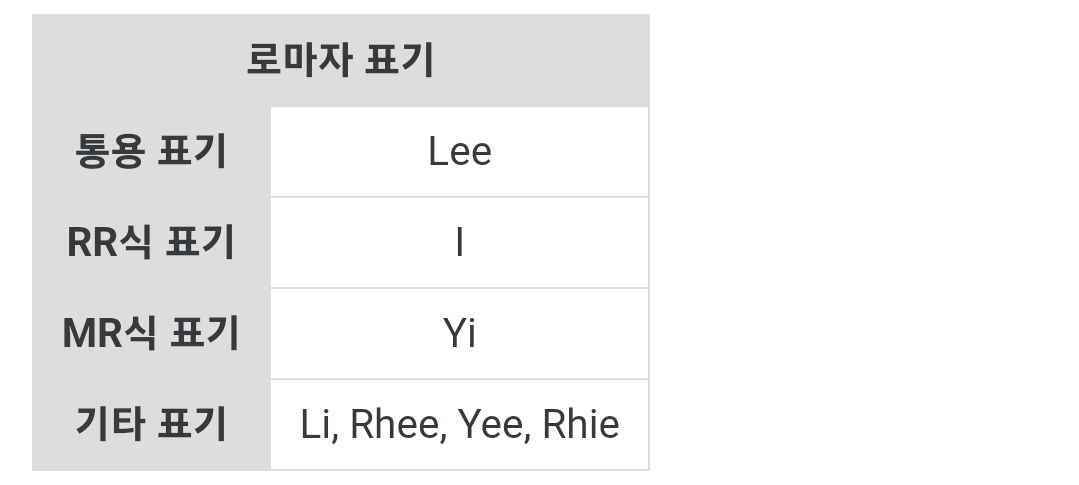Select the MR식 표기 row label
Viewport: 1079px width, 485px height.
[x=151, y=334]
